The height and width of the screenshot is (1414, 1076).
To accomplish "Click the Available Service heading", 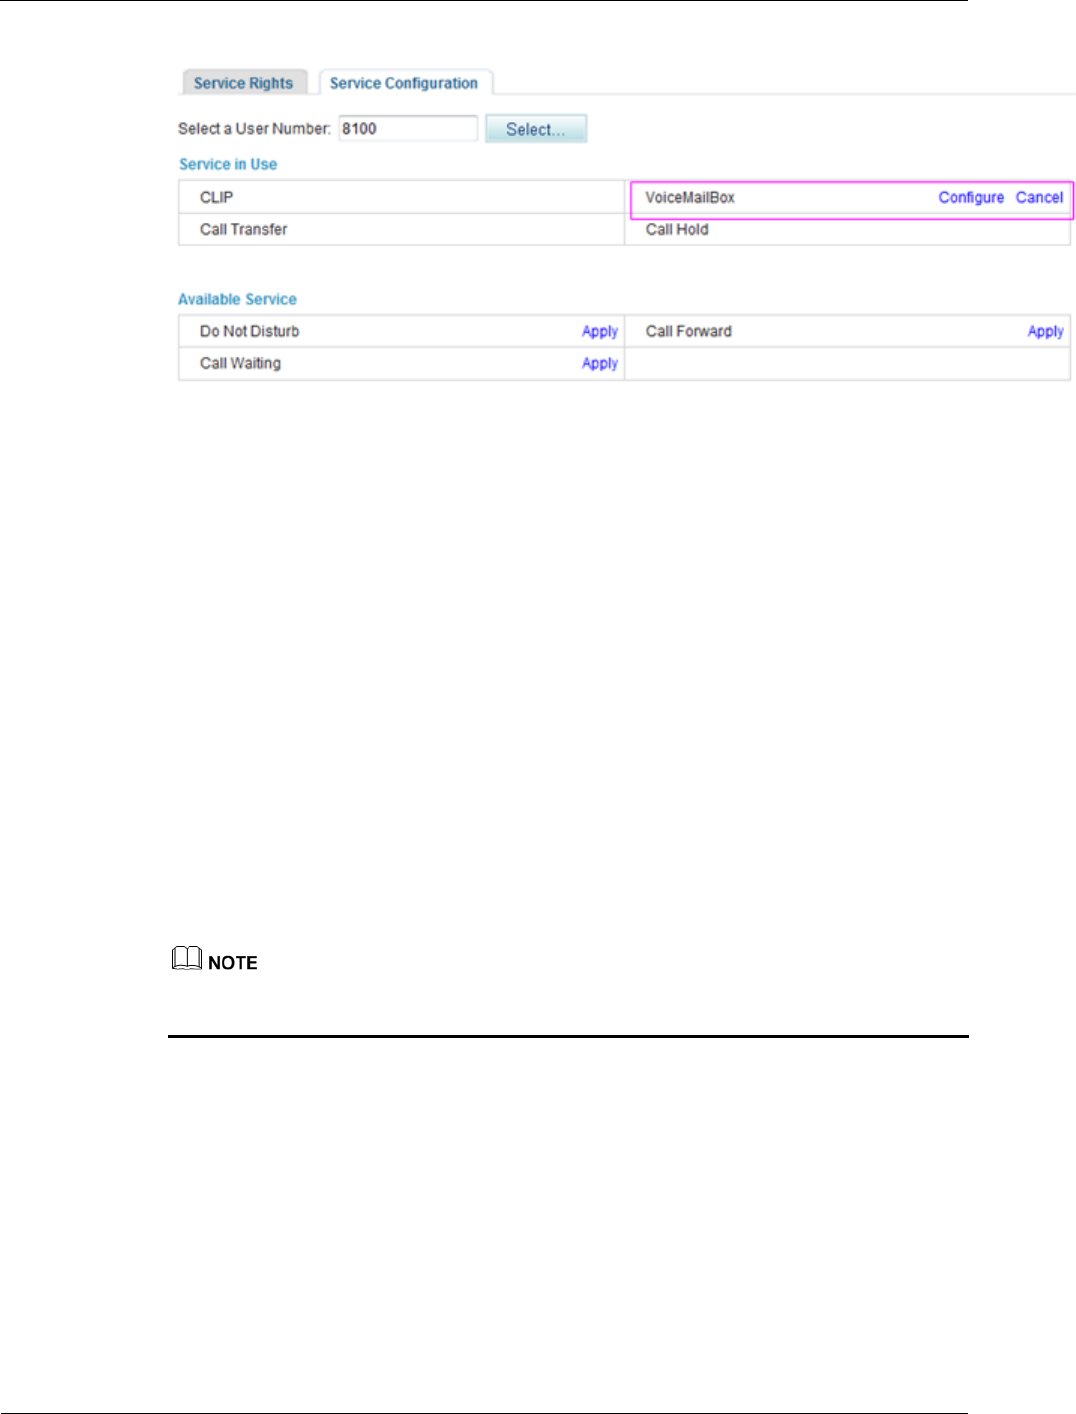I will tap(237, 299).
